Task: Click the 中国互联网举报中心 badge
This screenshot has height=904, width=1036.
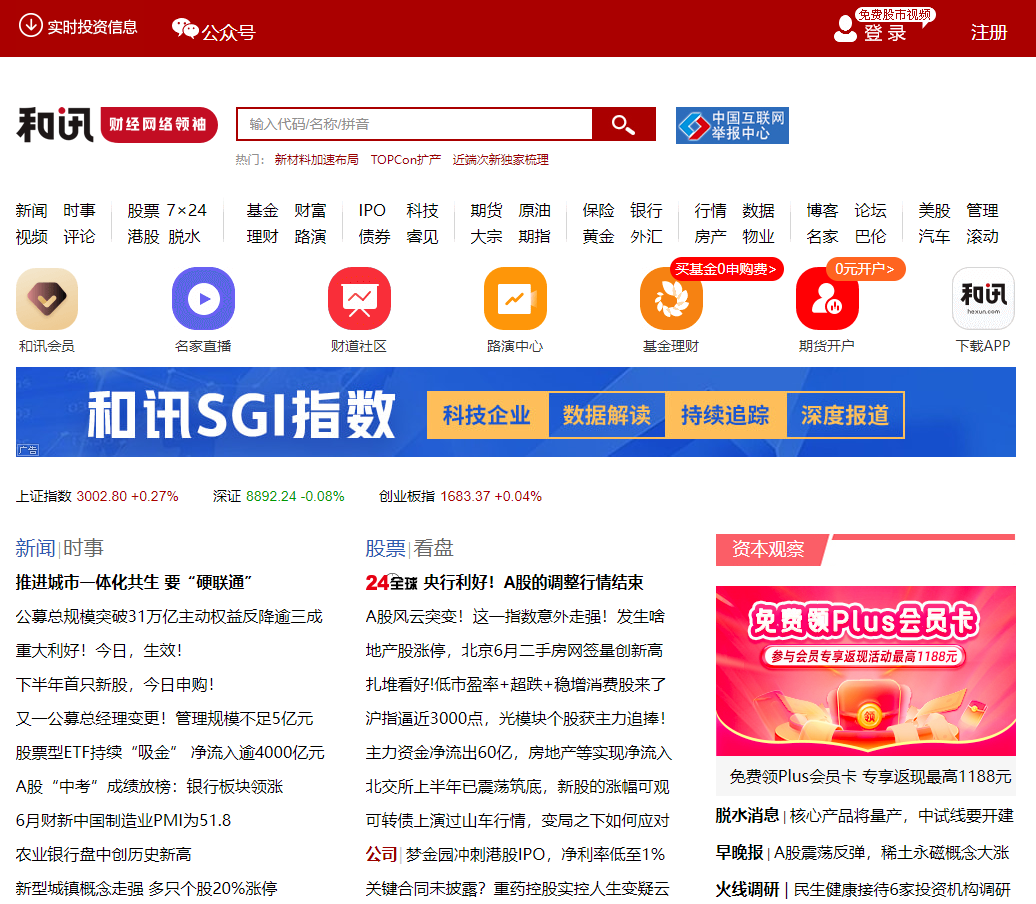Action: 732,125
